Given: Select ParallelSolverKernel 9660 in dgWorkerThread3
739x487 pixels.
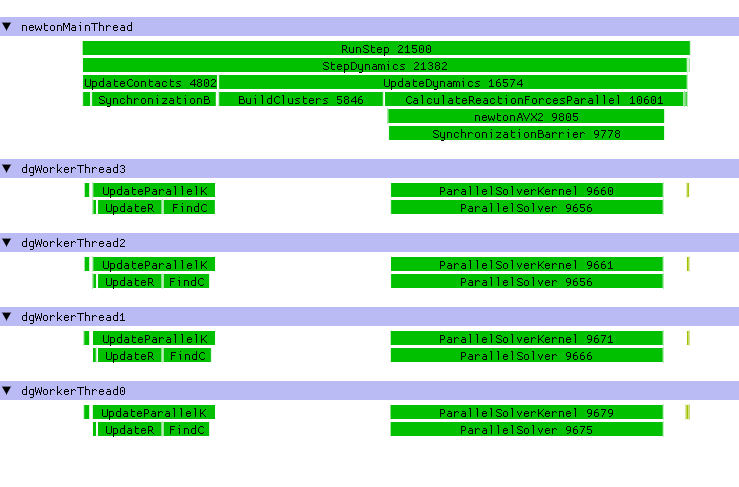Looking at the screenshot, I should click(526, 191).
